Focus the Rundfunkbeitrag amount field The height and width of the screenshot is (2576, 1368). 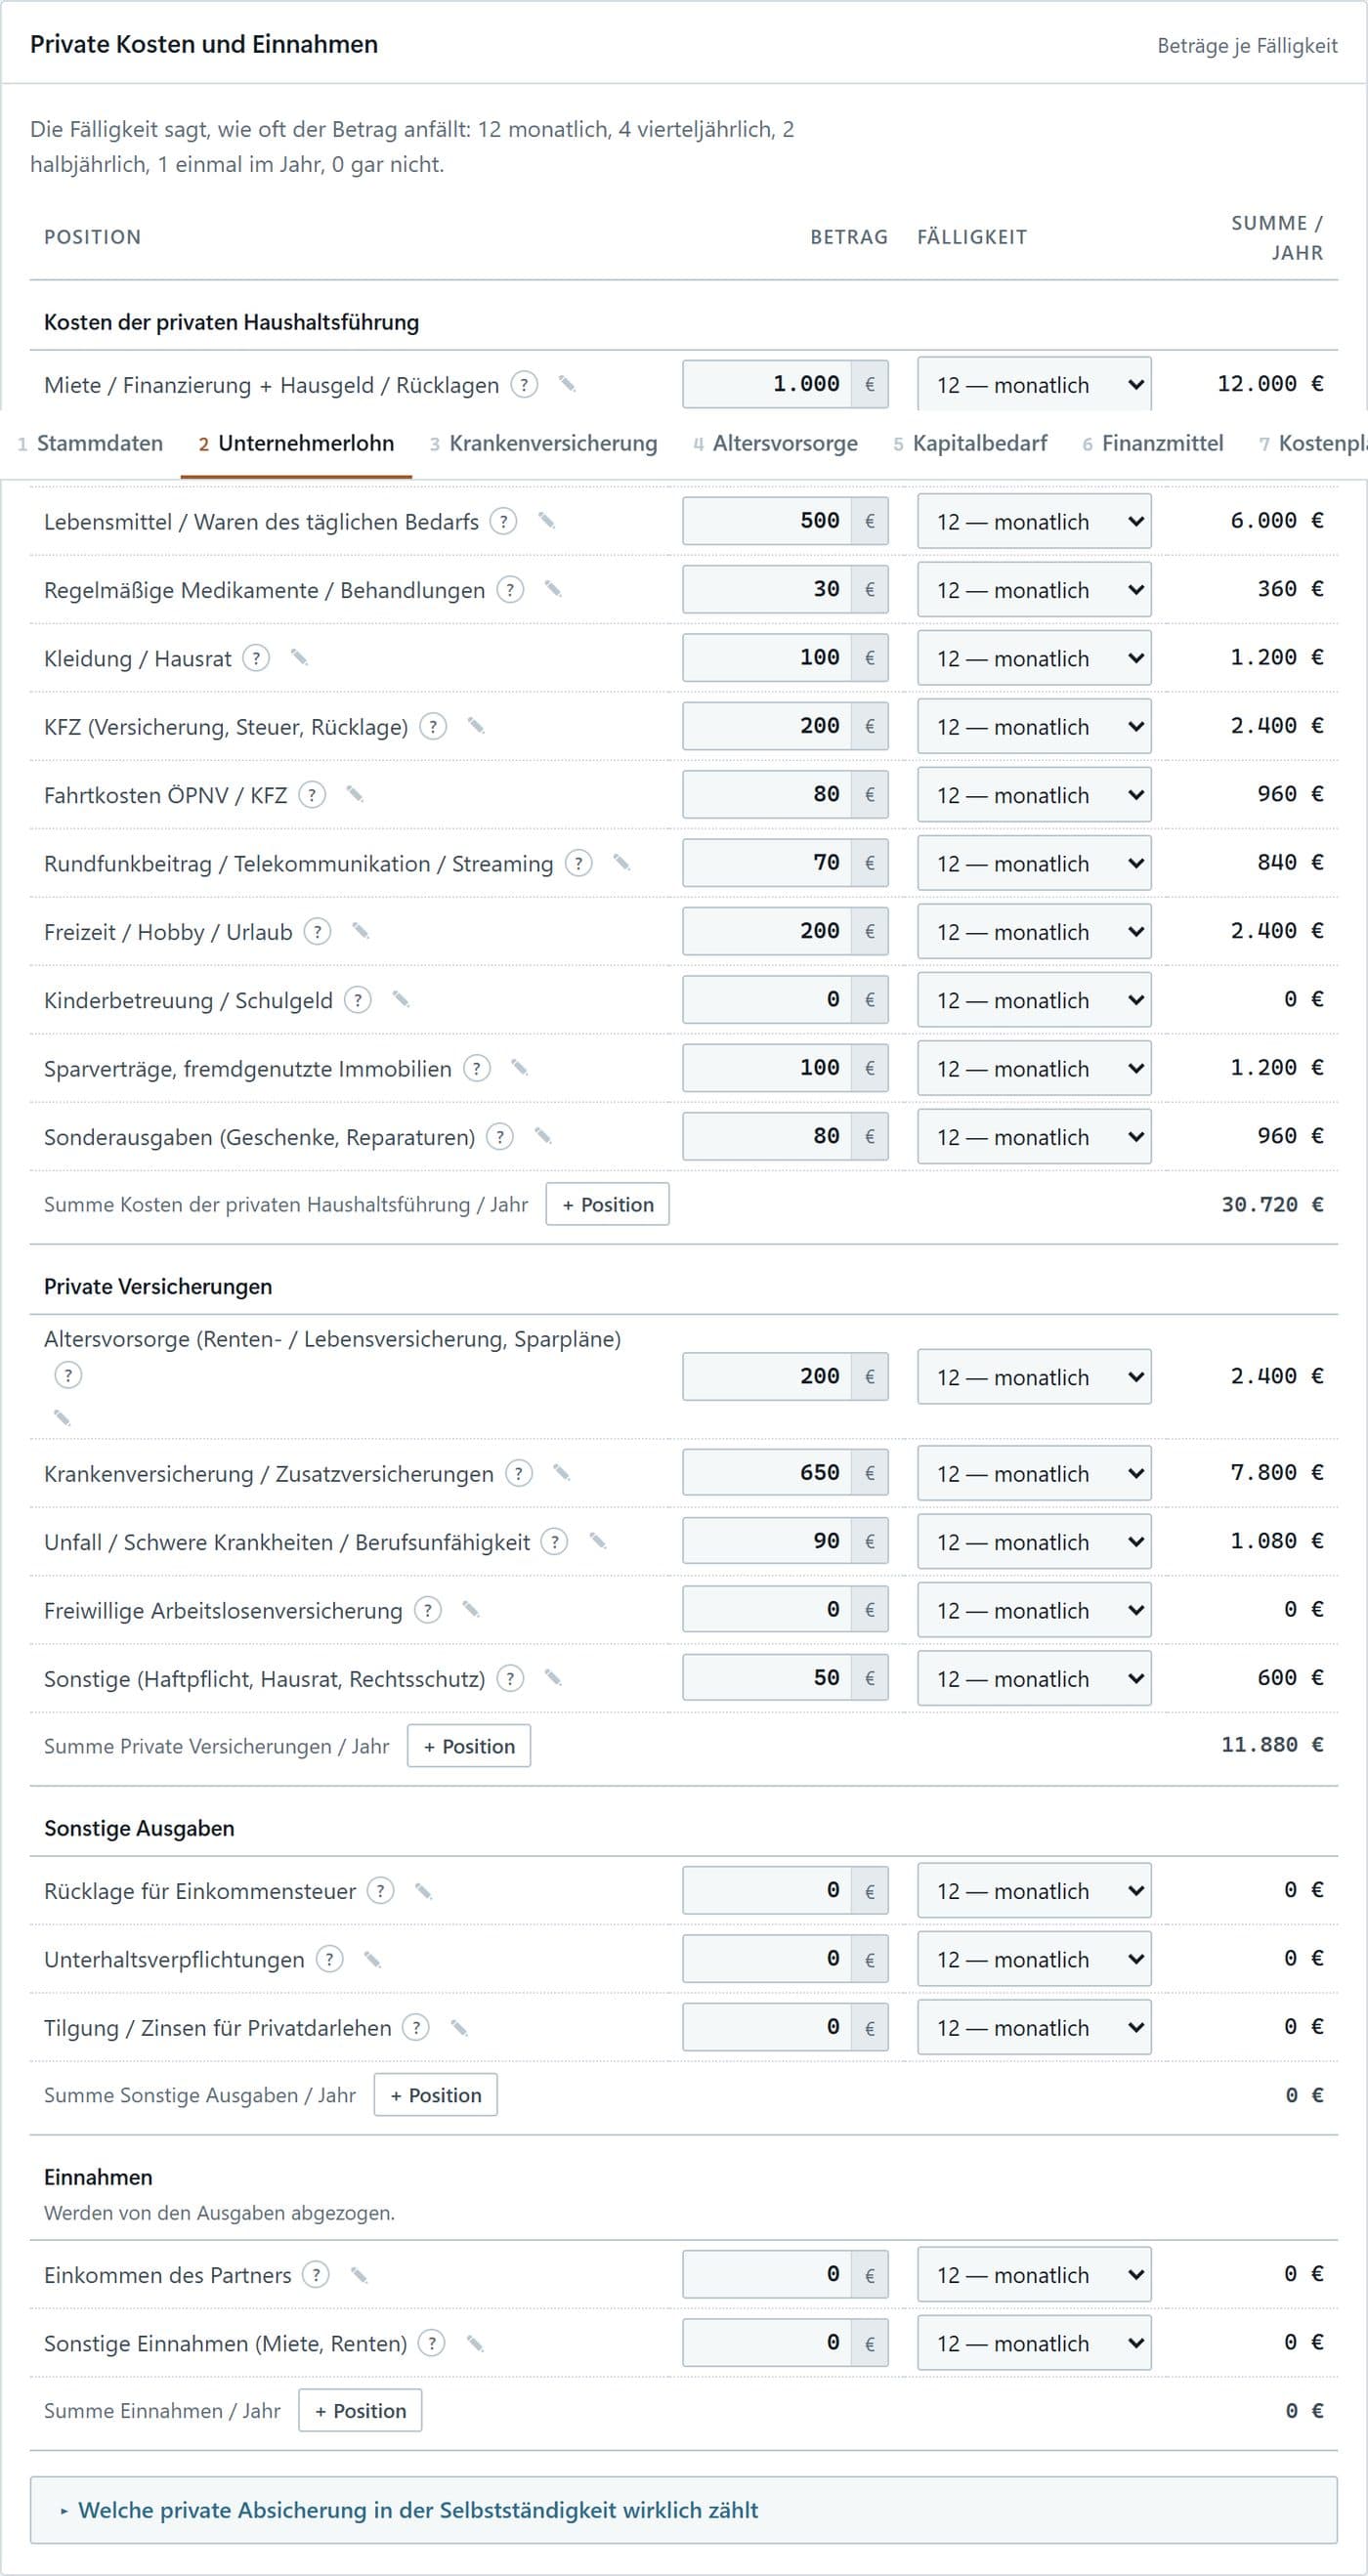(x=767, y=862)
